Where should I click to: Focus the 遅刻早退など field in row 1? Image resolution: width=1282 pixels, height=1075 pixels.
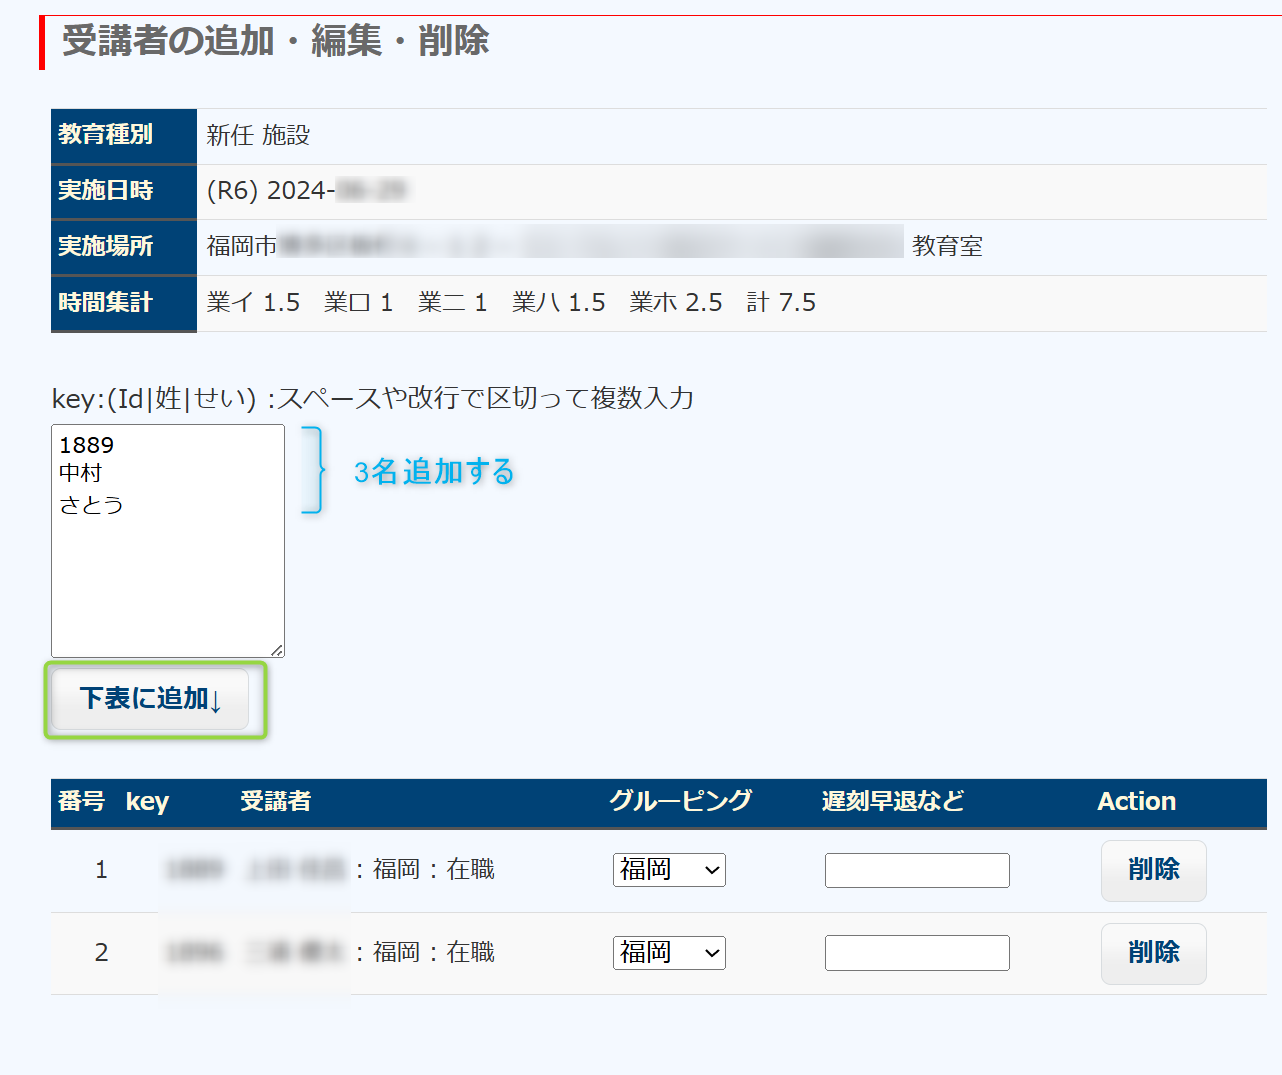917,870
